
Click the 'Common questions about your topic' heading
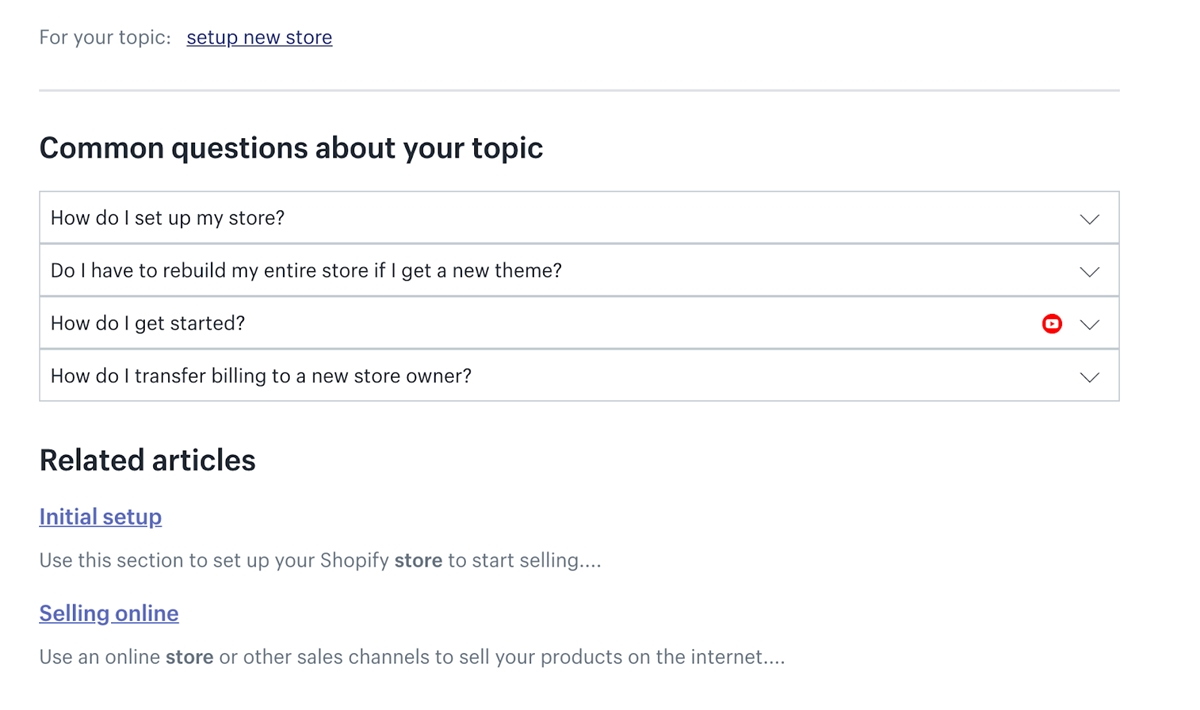[x=291, y=148]
